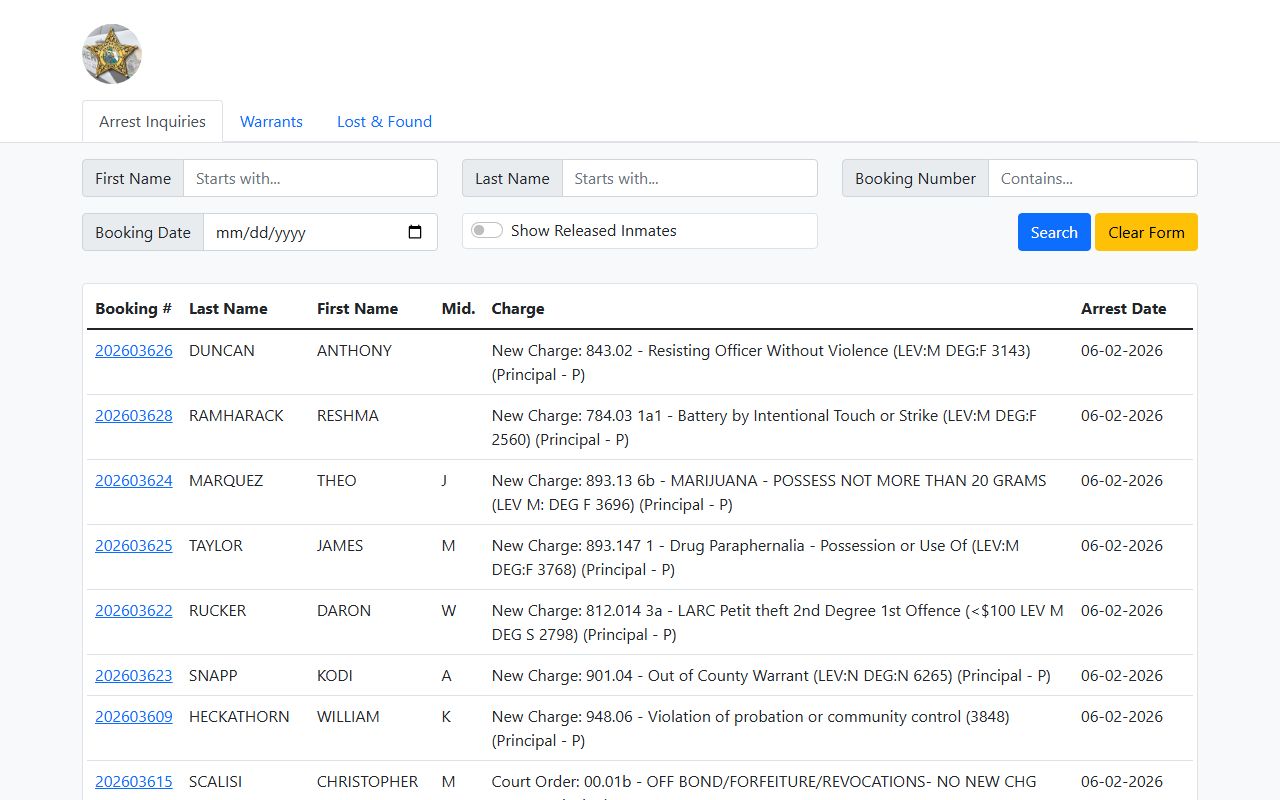Open booking link 202603628
1280x800 pixels.
(x=134, y=415)
